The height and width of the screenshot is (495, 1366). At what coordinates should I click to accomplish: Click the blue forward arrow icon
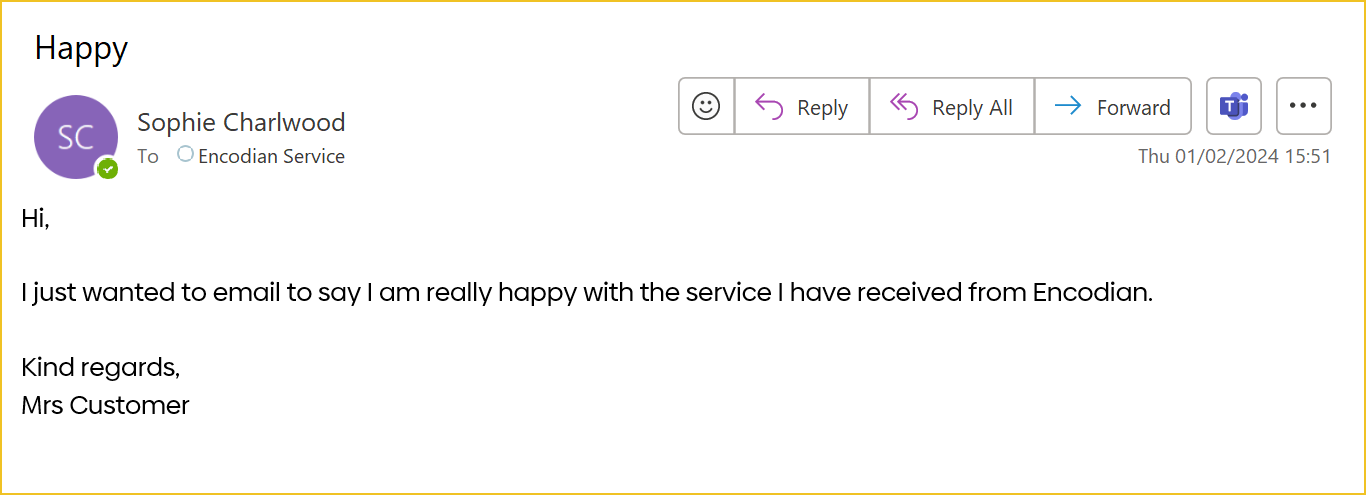point(1068,106)
